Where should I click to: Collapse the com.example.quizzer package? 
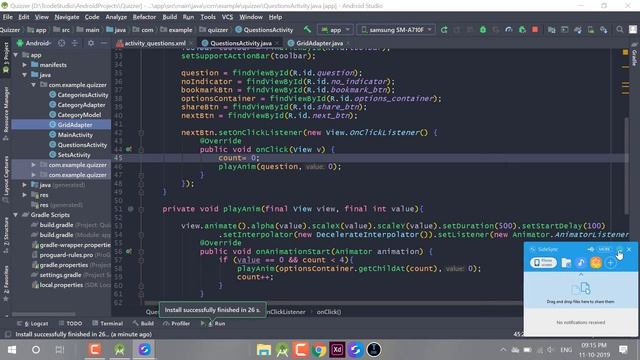point(33,85)
